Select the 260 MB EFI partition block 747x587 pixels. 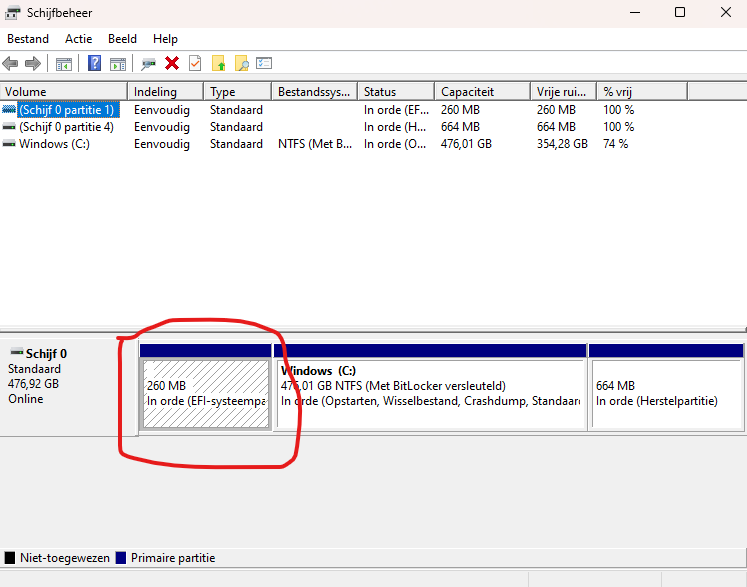coord(206,393)
